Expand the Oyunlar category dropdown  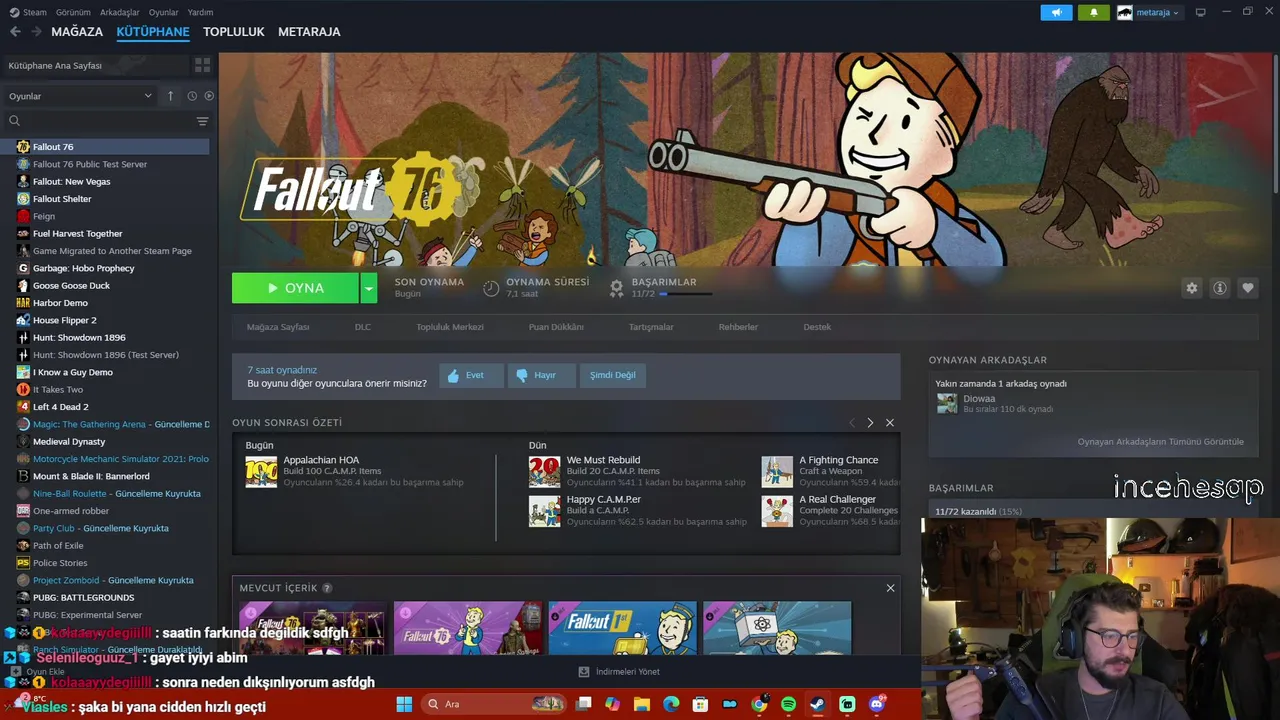pyautogui.click(x=80, y=96)
